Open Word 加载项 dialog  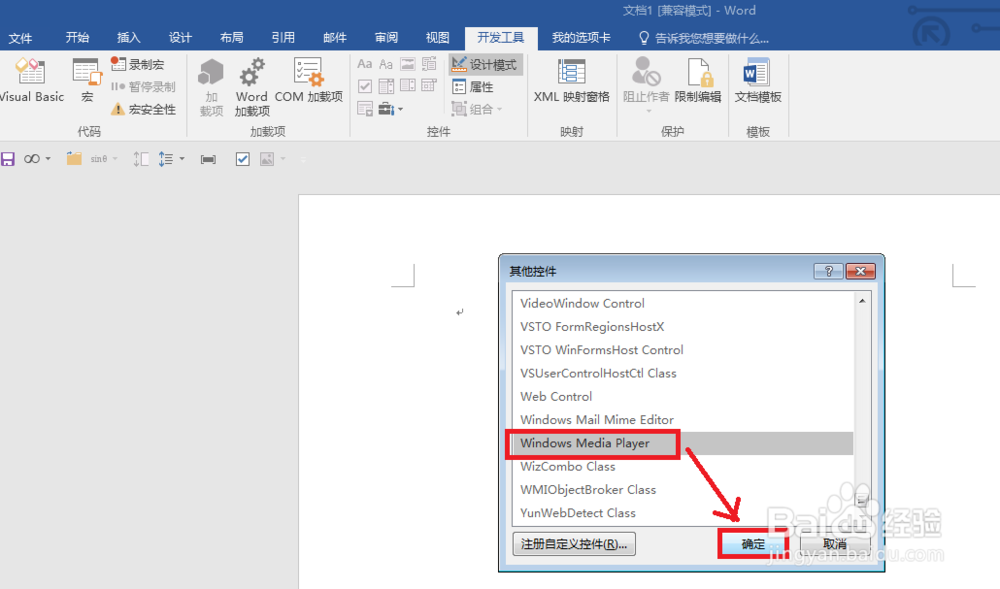click(x=252, y=87)
